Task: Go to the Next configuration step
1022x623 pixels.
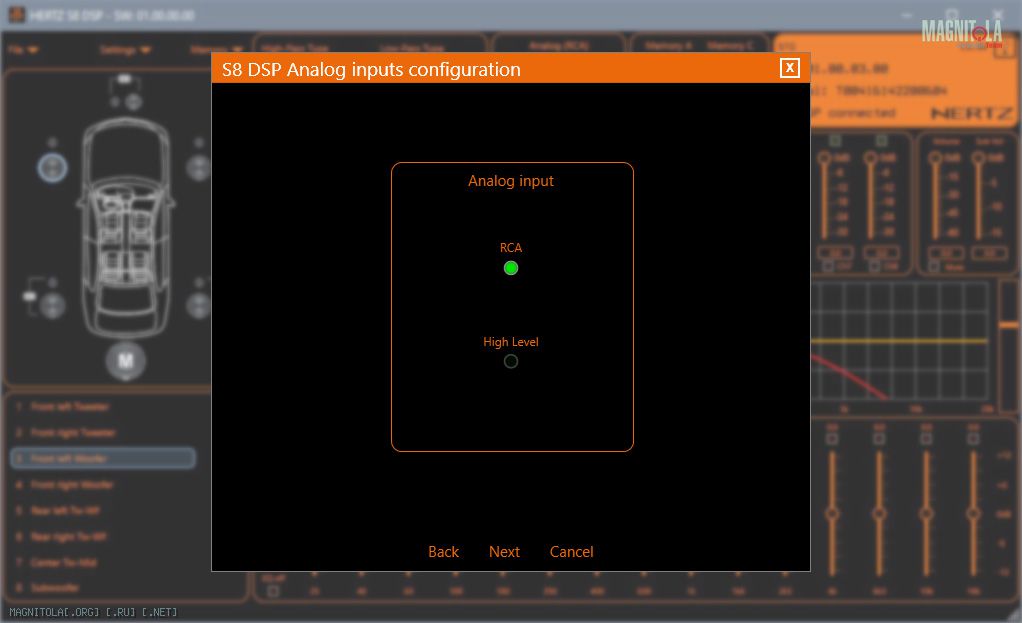Action: point(504,551)
